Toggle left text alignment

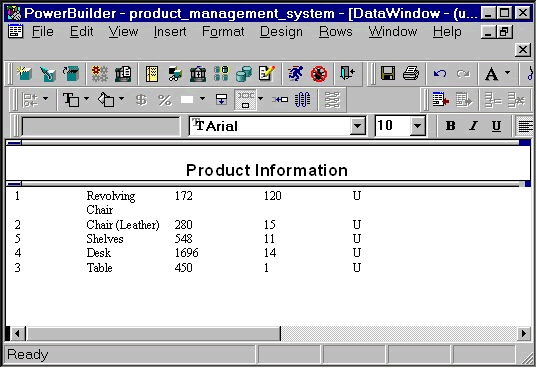tap(525, 126)
